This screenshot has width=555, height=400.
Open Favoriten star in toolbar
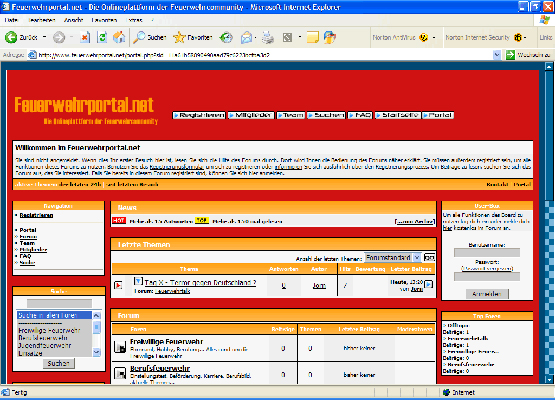[x=193, y=37]
